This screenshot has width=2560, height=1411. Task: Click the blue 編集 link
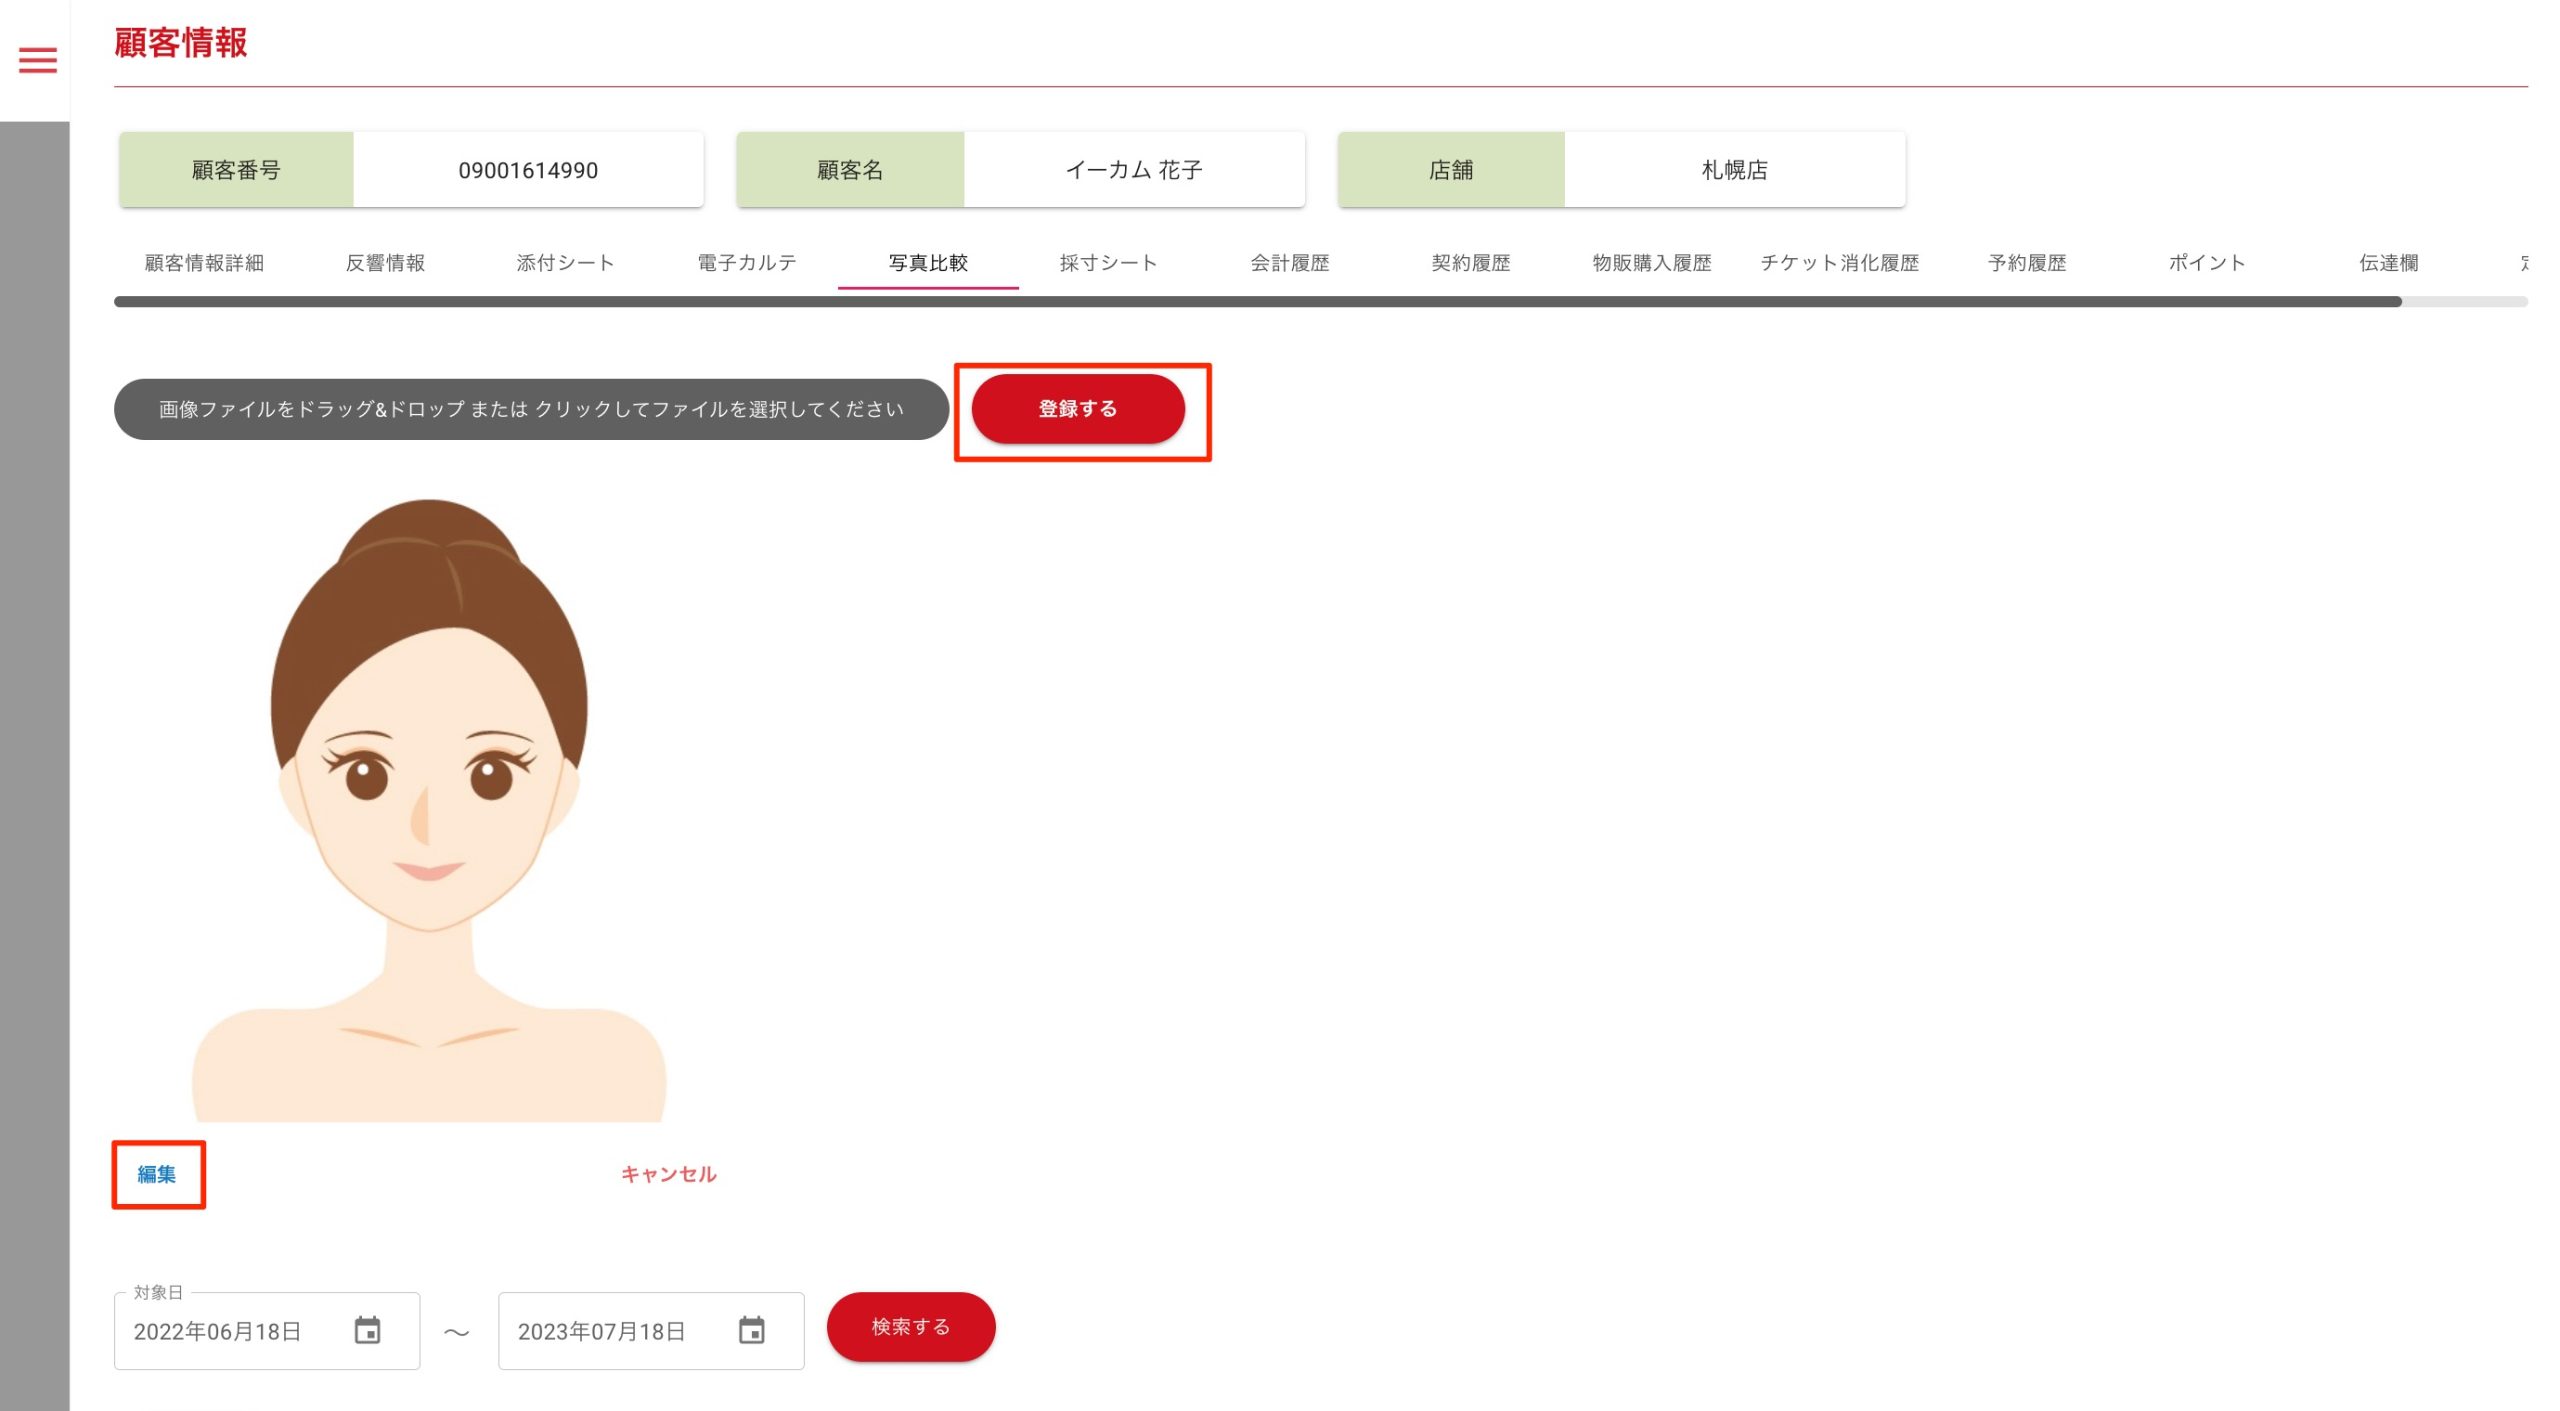(x=157, y=1174)
